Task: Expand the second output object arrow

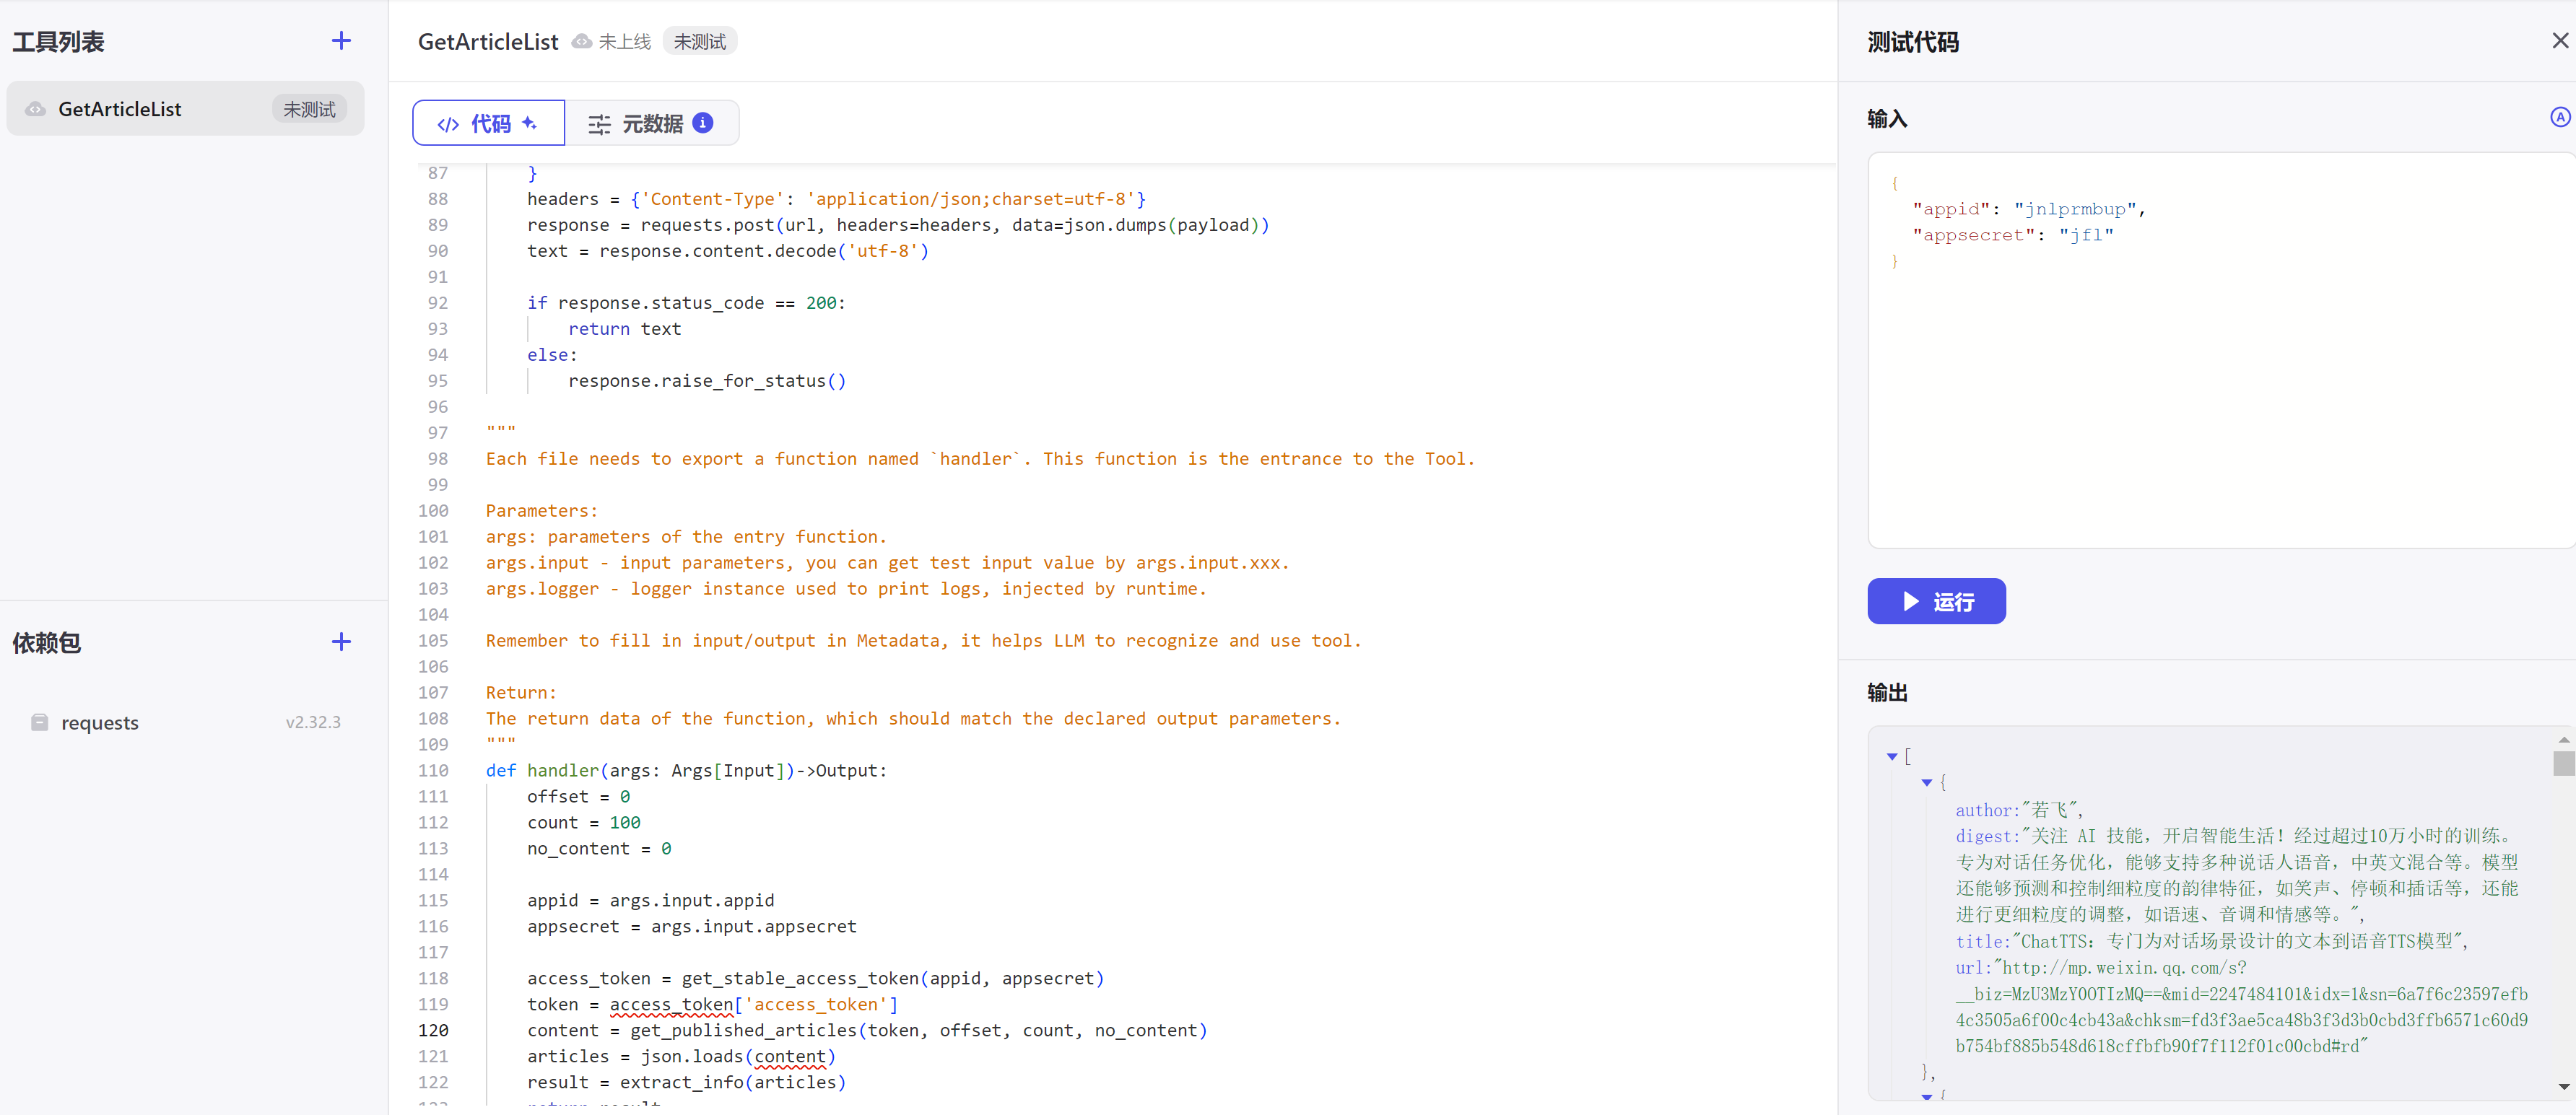Action: click(1926, 1097)
